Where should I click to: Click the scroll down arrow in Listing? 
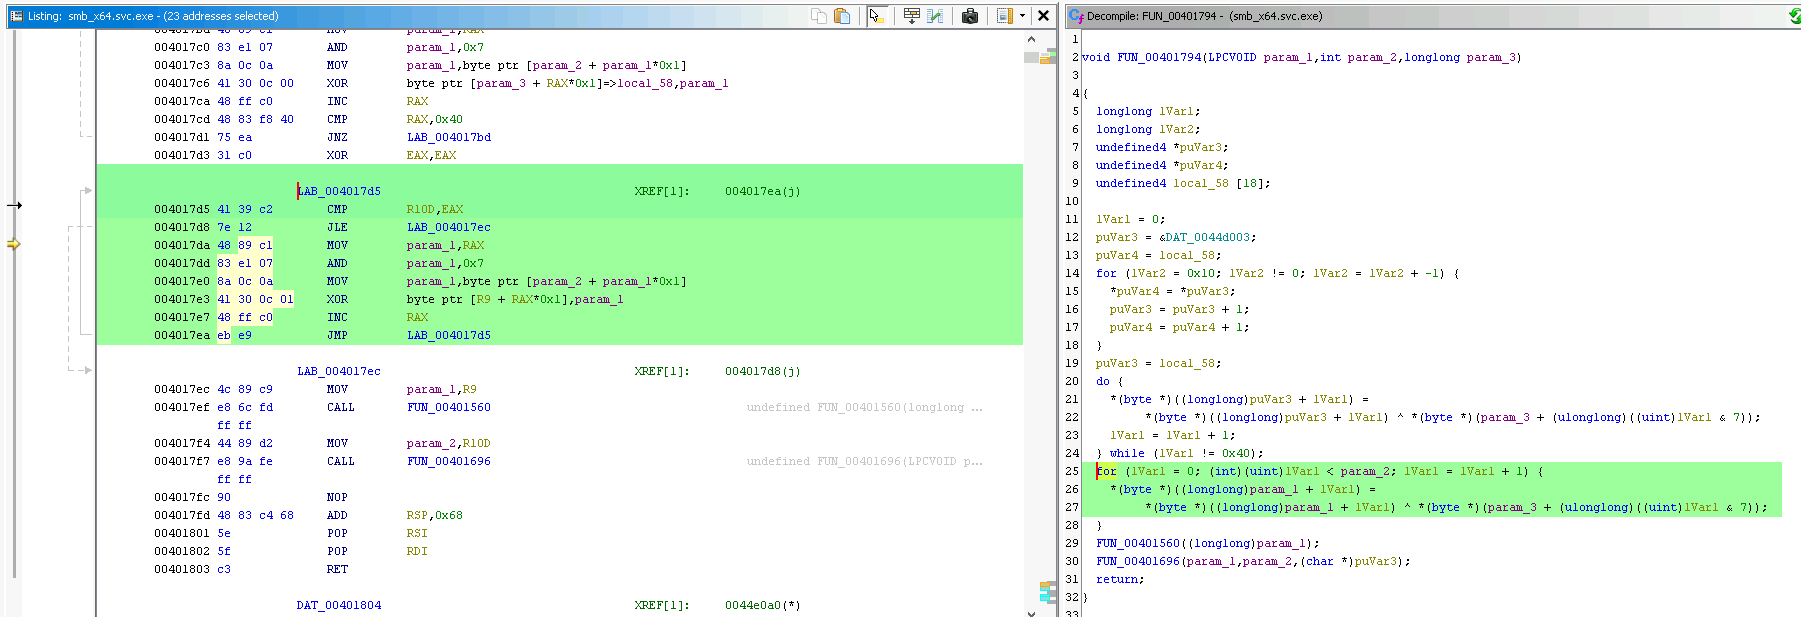click(x=1031, y=611)
